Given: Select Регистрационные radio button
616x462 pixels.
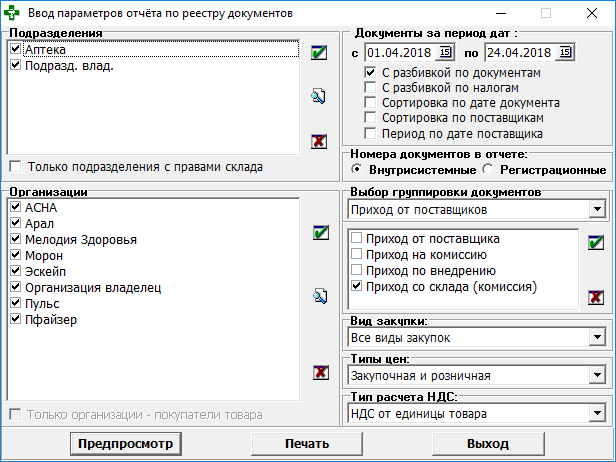Looking at the screenshot, I should [488, 169].
